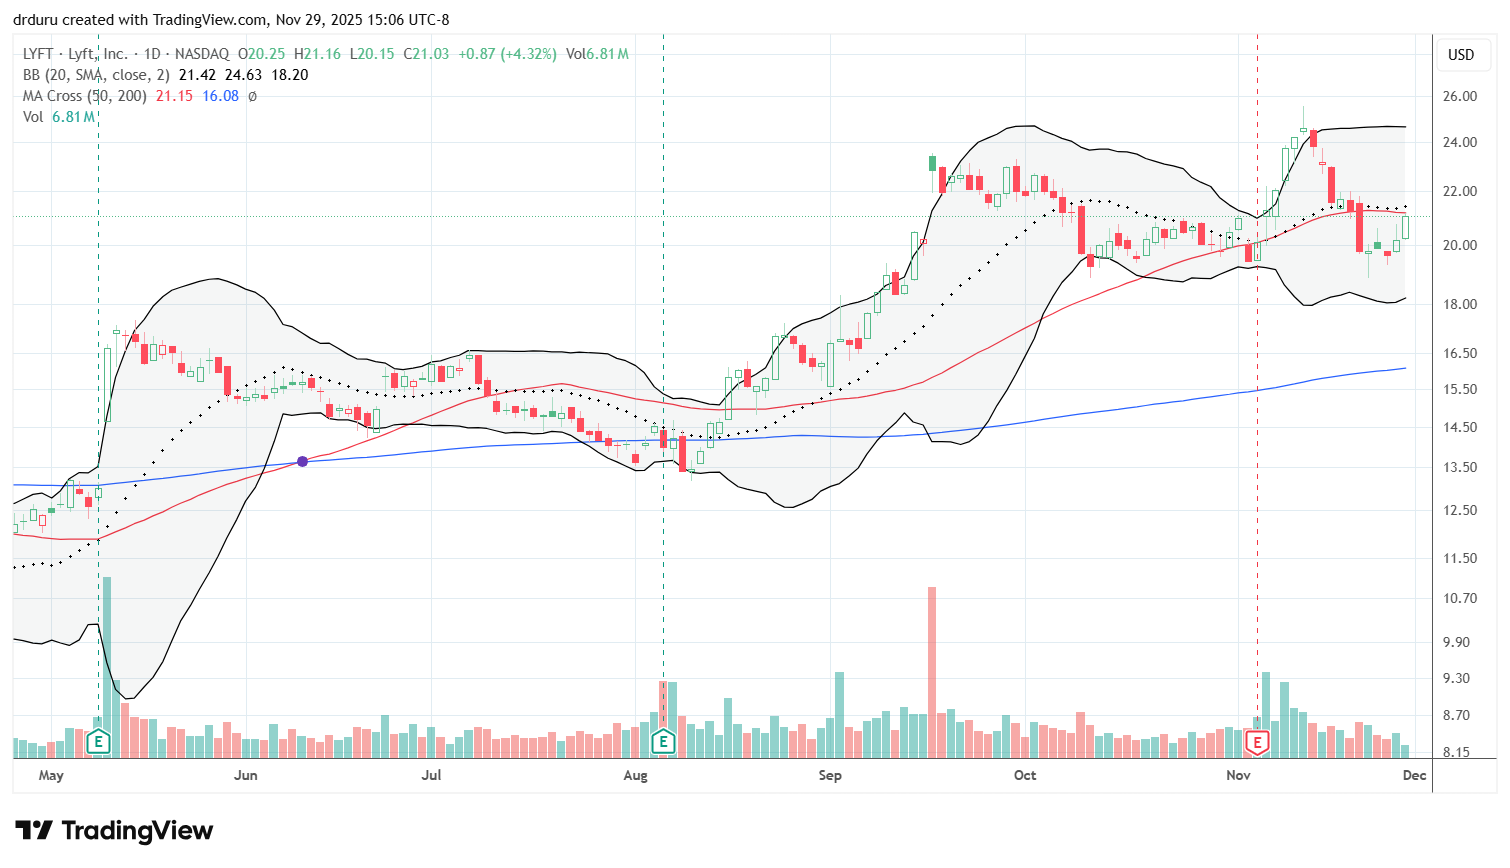Open the red earnings marker in November
This screenshot has height=868, width=1510.
1257,742
